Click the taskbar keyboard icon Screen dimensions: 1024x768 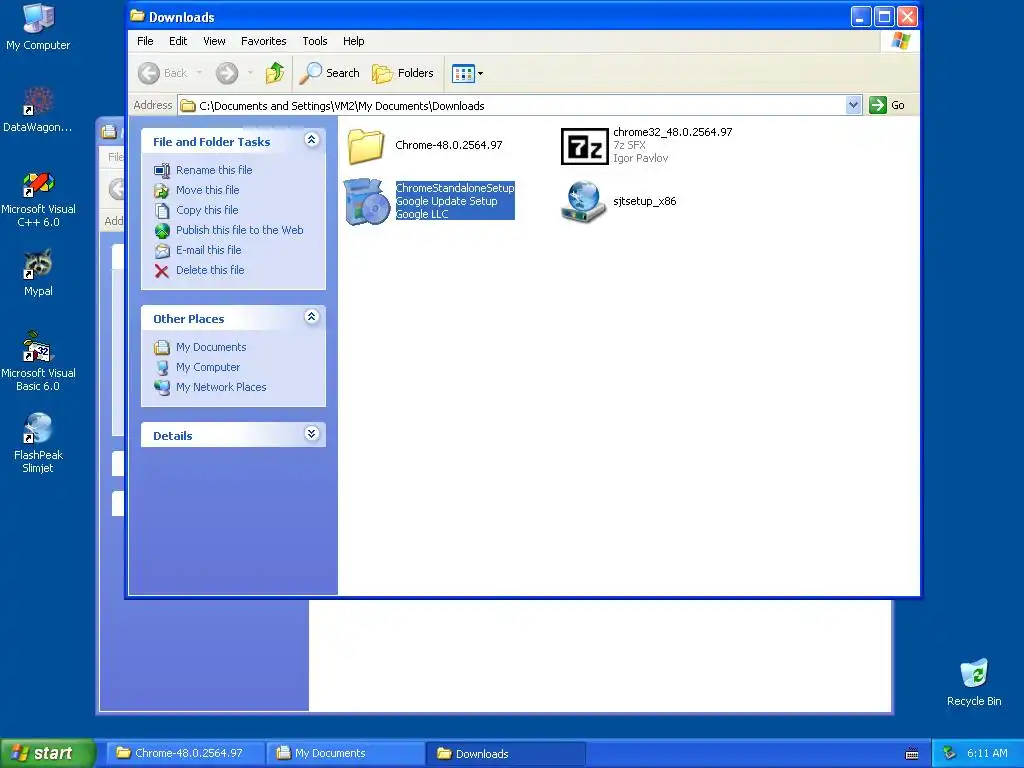[x=912, y=754]
